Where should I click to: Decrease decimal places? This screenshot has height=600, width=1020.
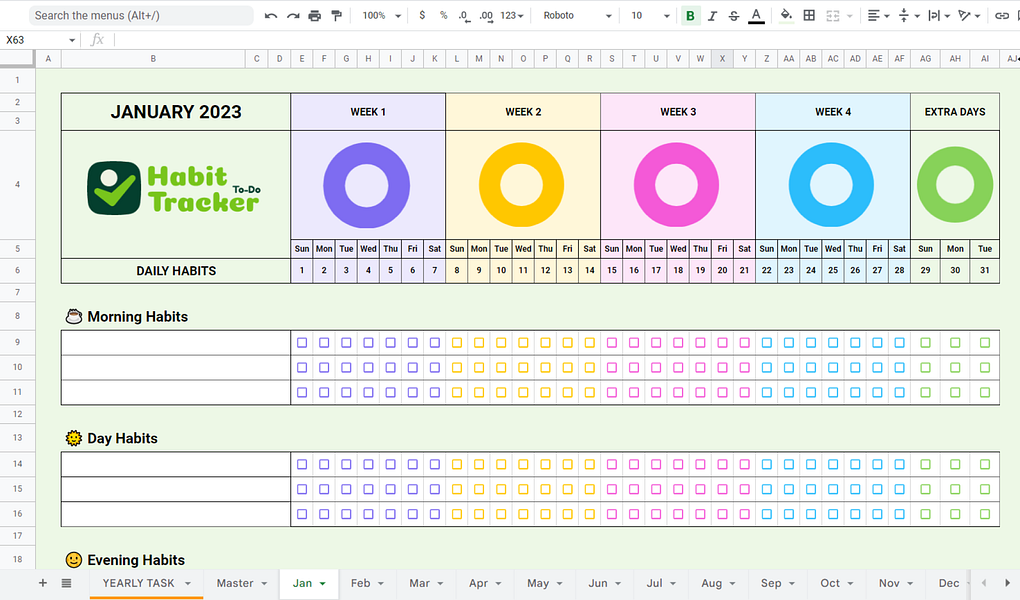click(464, 16)
